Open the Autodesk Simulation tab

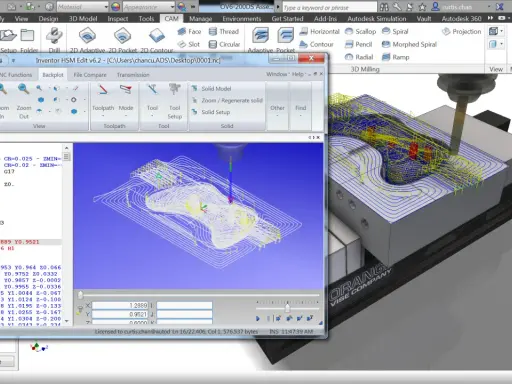377,19
